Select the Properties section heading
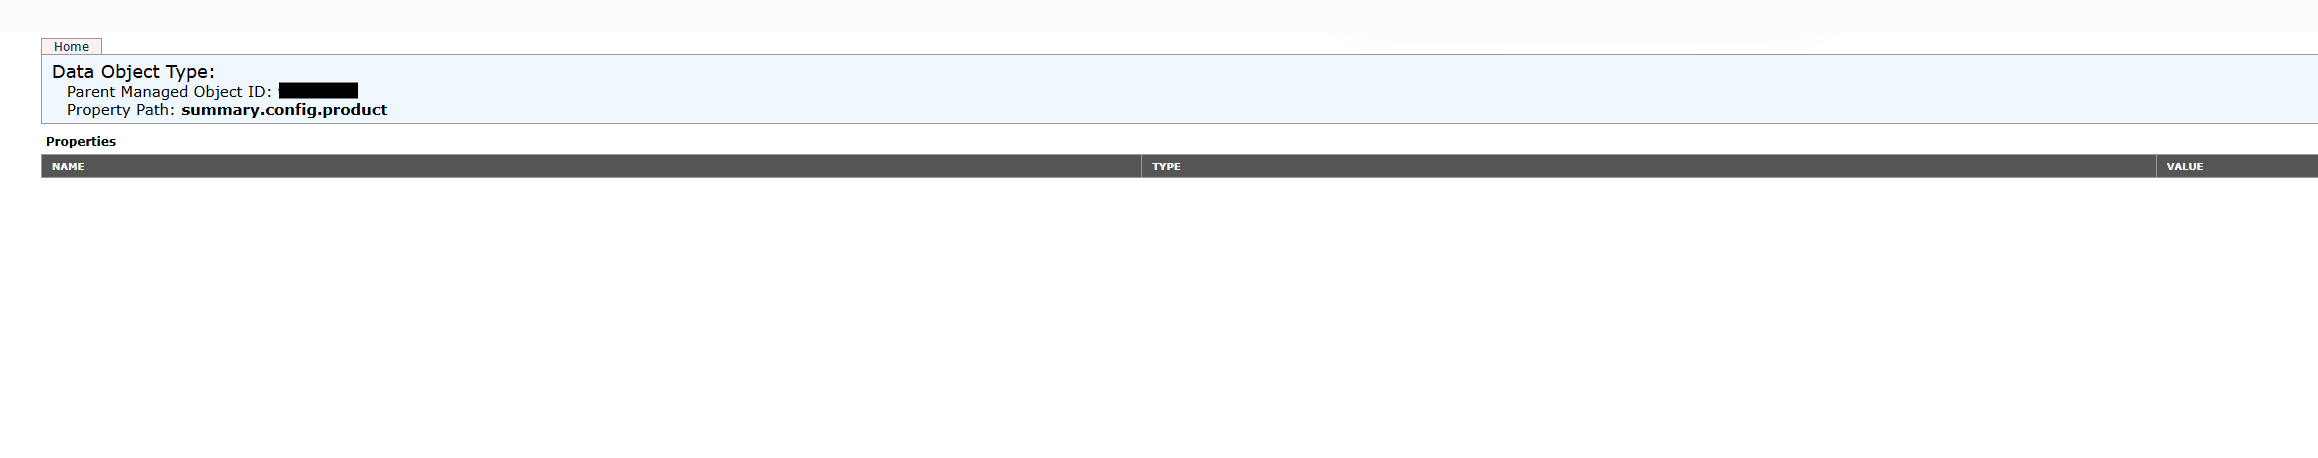This screenshot has height=458, width=2318. point(81,141)
